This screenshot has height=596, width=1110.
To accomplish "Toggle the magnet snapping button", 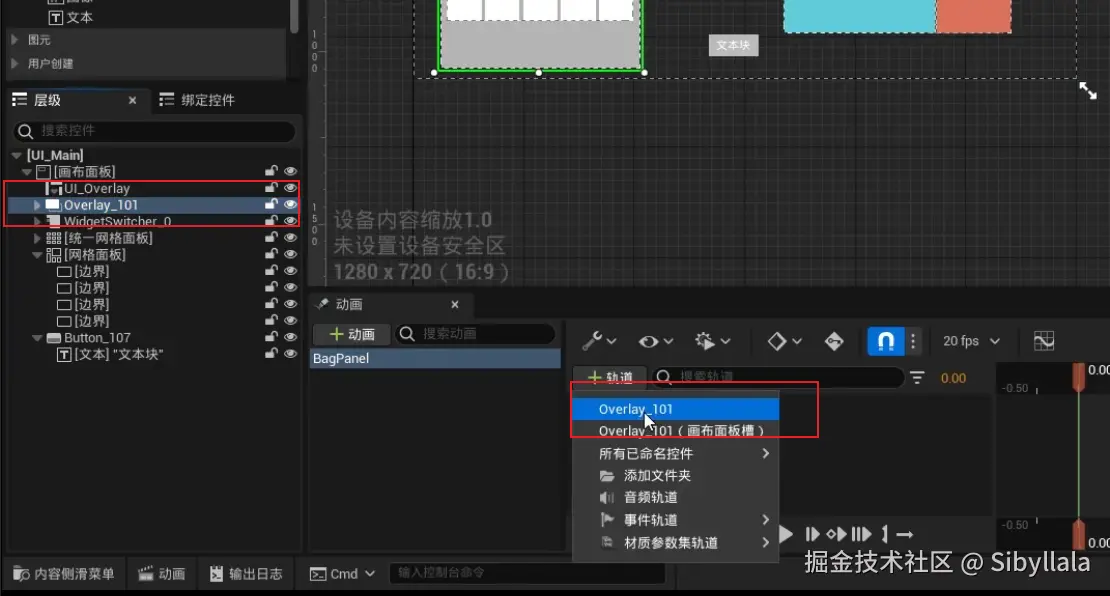I will tap(886, 341).
